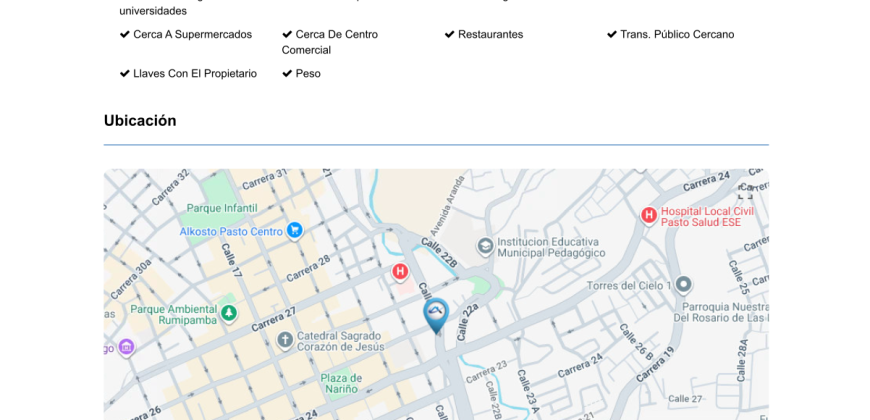Click the purple marker at left map edge

[126, 347]
